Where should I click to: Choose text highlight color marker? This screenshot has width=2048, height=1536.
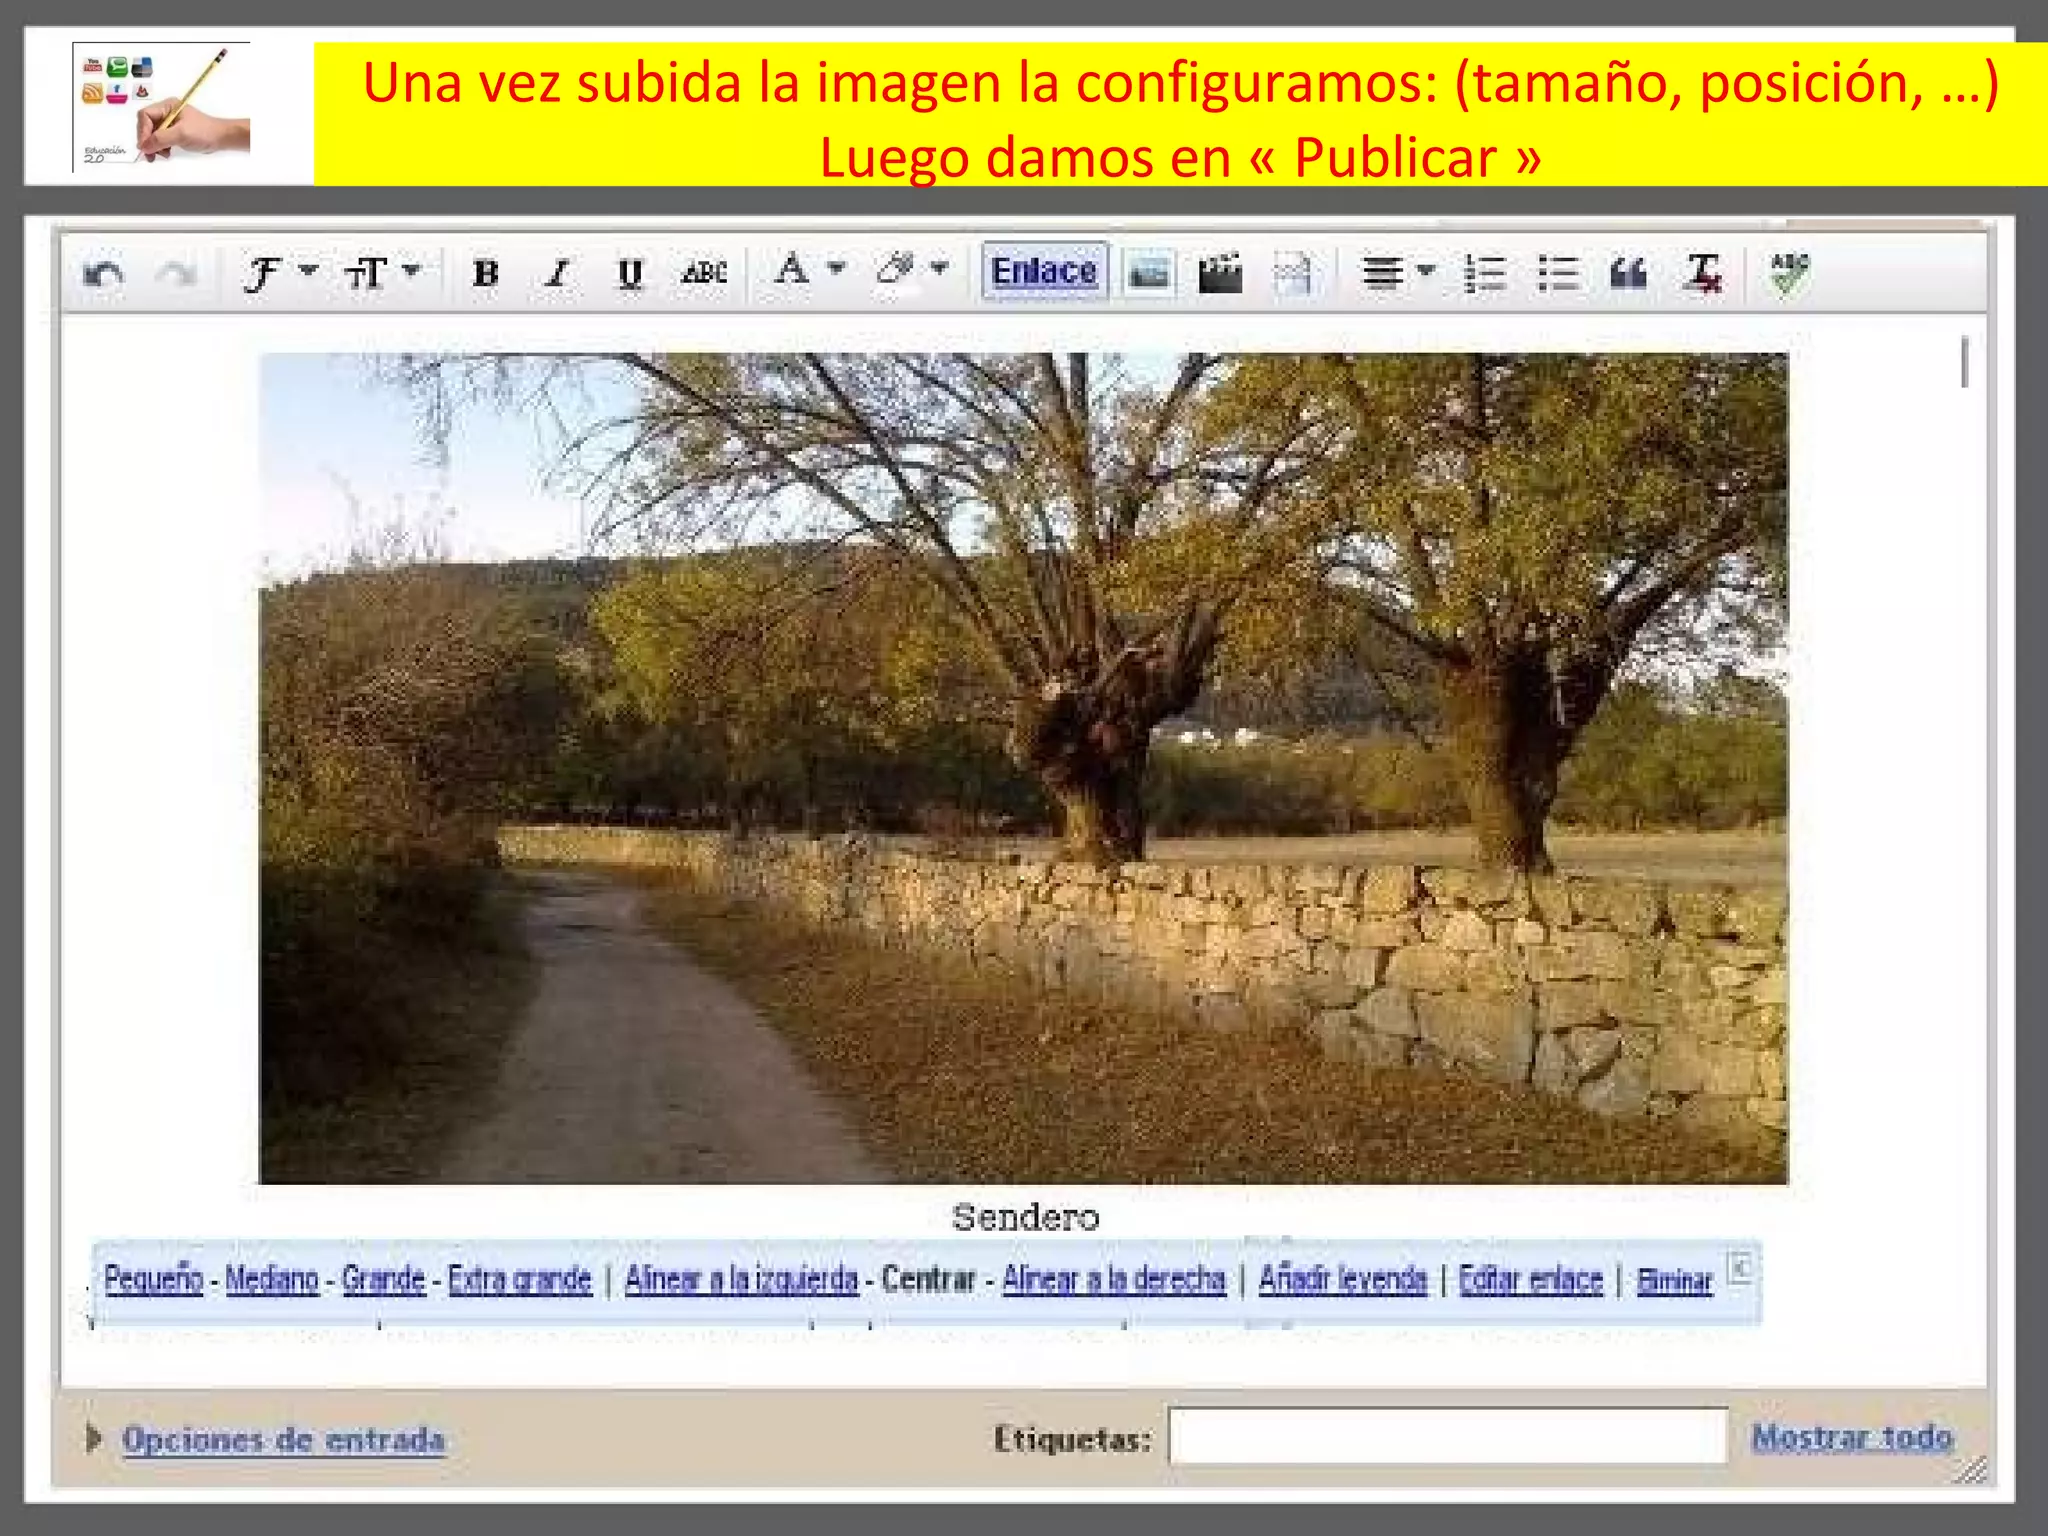click(896, 269)
